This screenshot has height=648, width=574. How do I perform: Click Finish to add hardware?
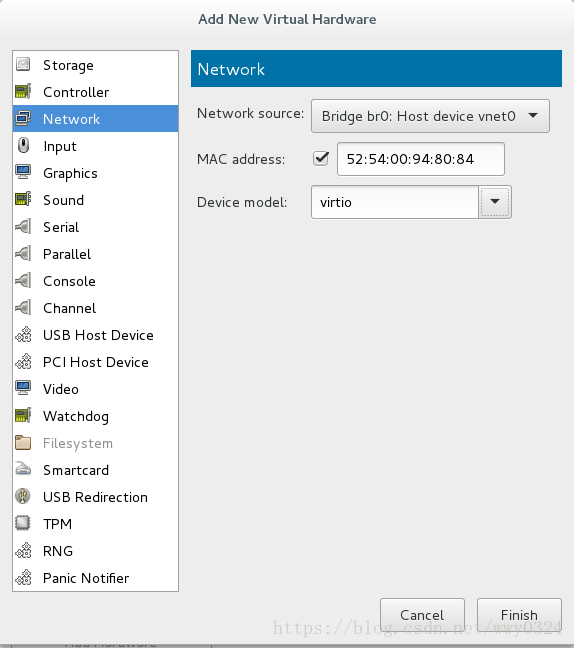click(519, 615)
